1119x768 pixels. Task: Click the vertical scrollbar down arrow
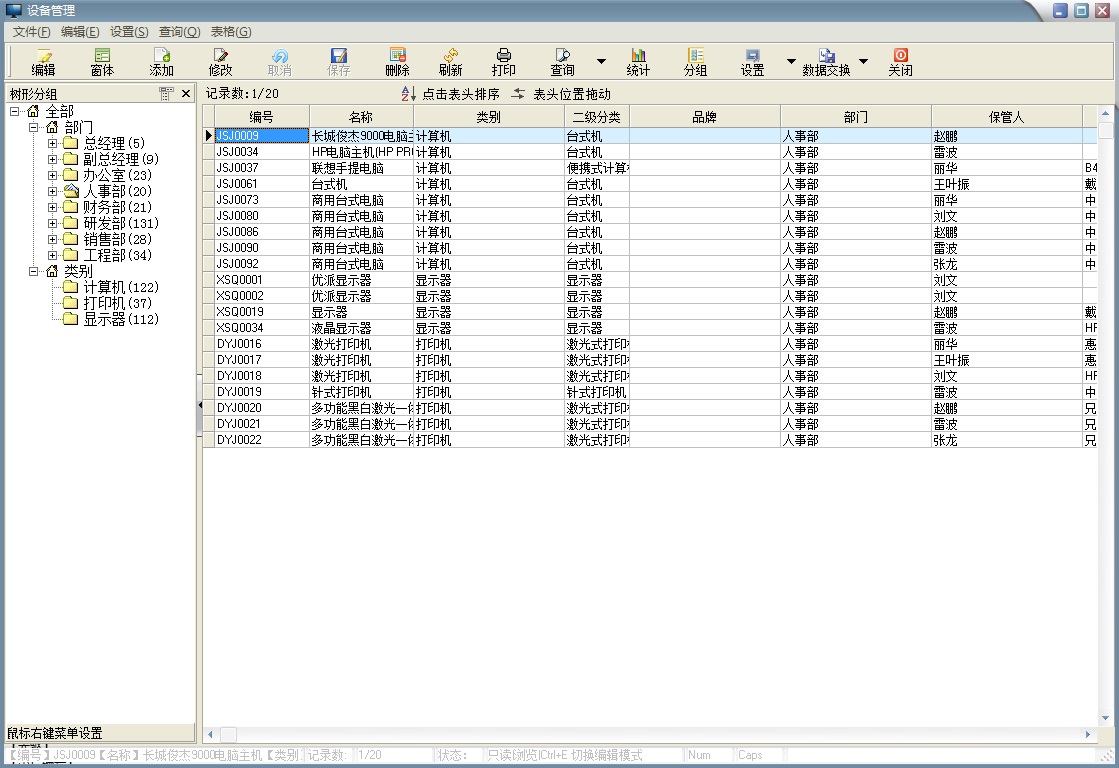tap(1105, 718)
